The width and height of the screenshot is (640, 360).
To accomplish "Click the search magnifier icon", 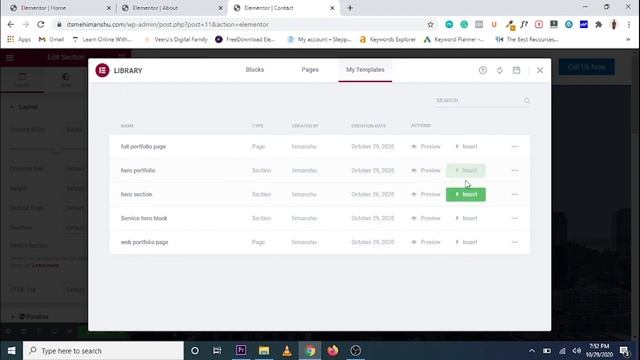I will click(x=527, y=100).
